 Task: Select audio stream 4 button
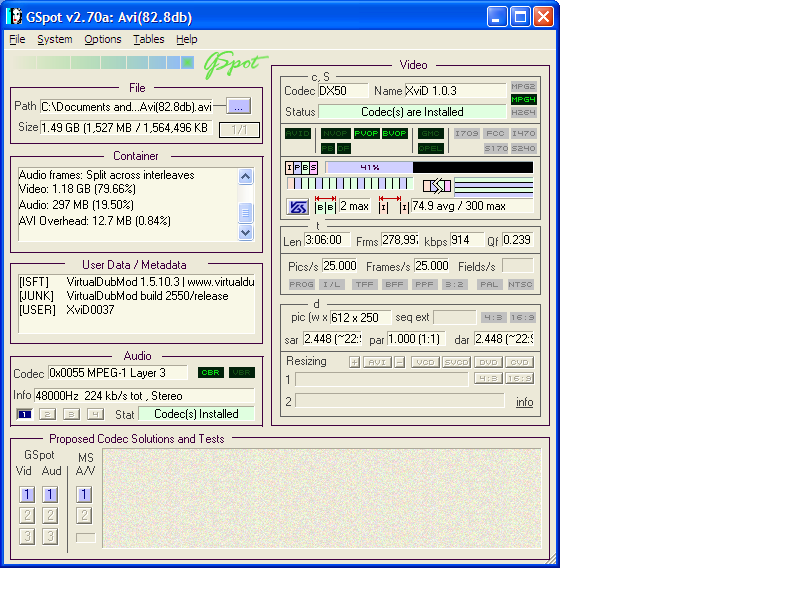(95, 414)
